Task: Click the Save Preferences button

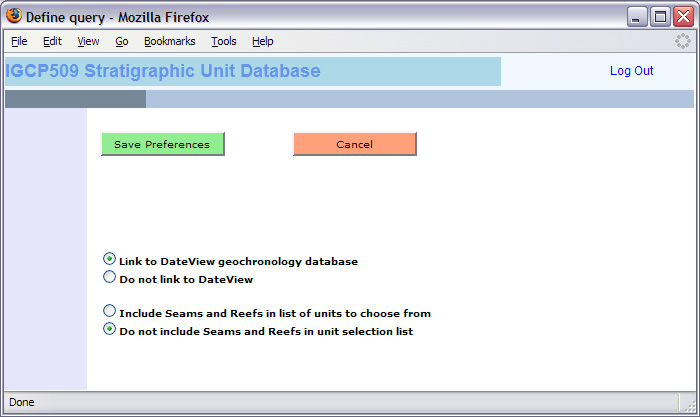Action: pos(163,144)
